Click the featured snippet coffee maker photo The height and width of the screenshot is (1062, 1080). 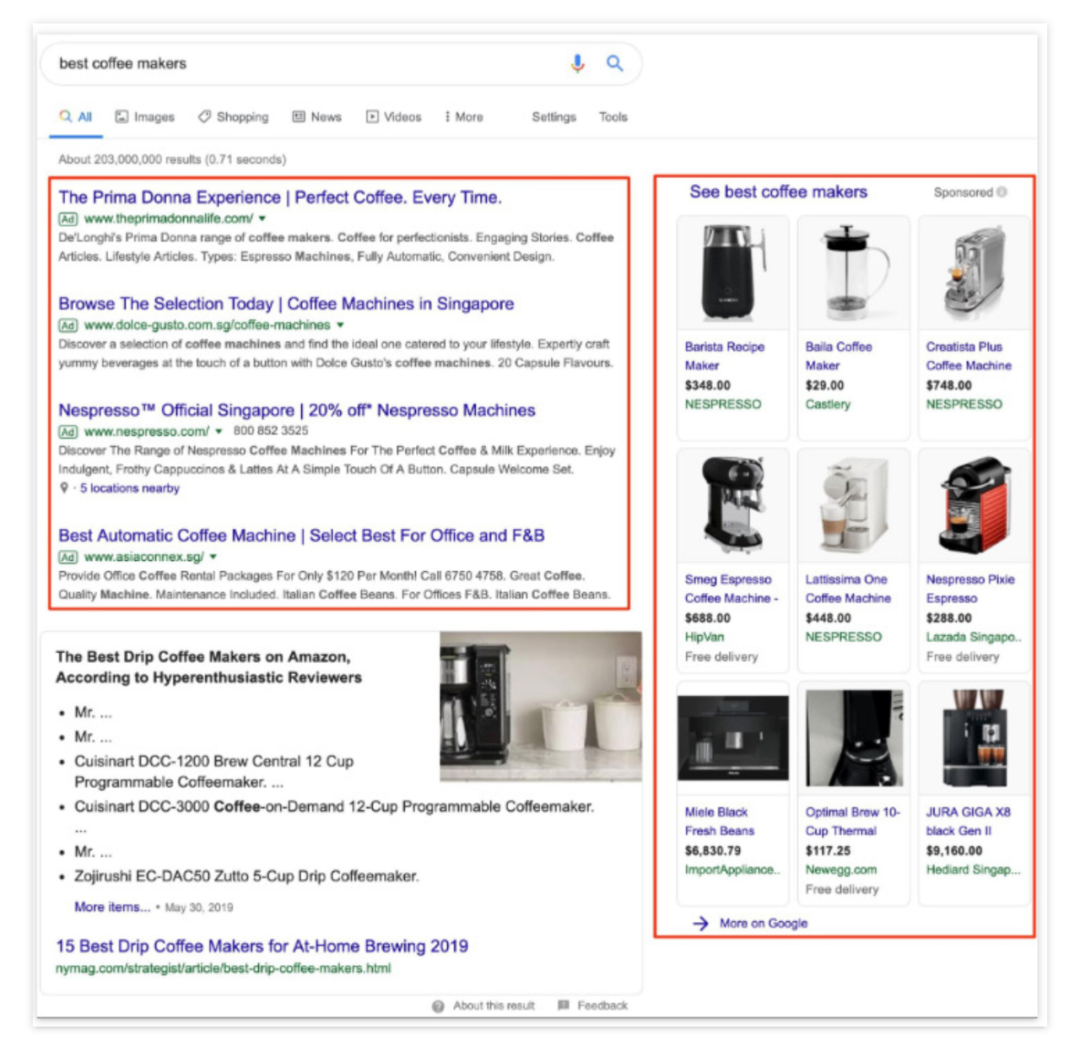[541, 707]
